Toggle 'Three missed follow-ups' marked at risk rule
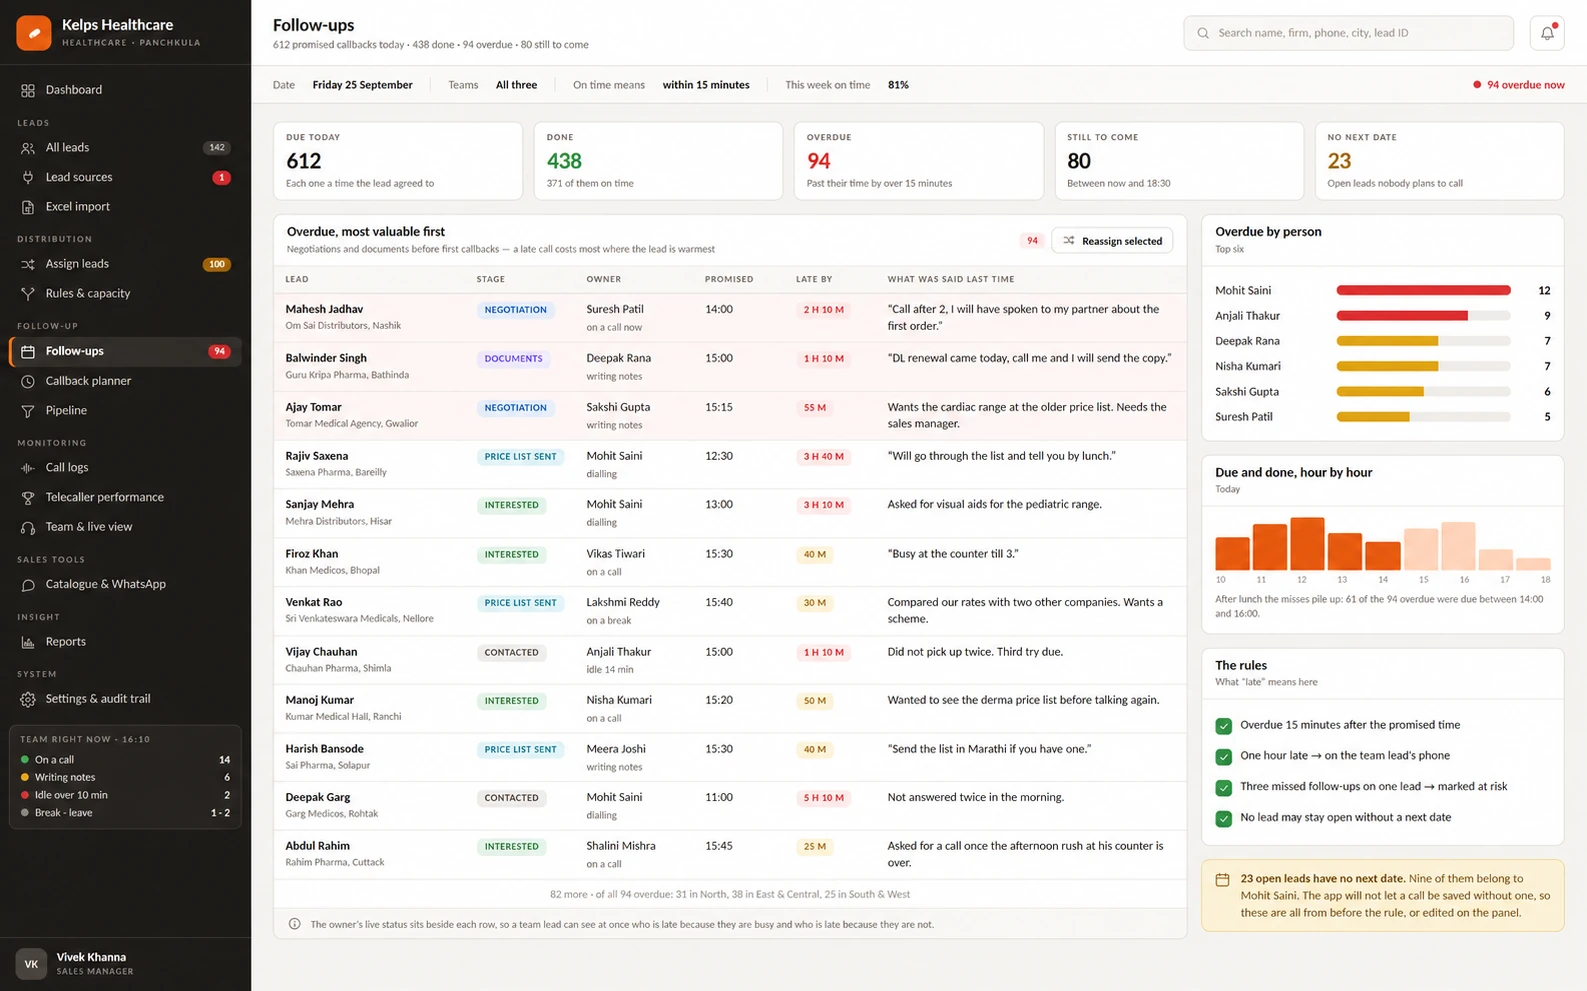The width and height of the screenshot is (1587, 991). click(x=1223, y=787)
